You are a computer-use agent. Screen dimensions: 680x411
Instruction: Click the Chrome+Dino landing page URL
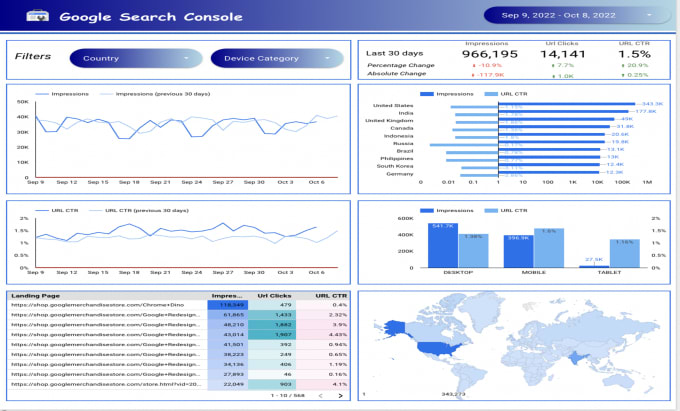(98, 305)
